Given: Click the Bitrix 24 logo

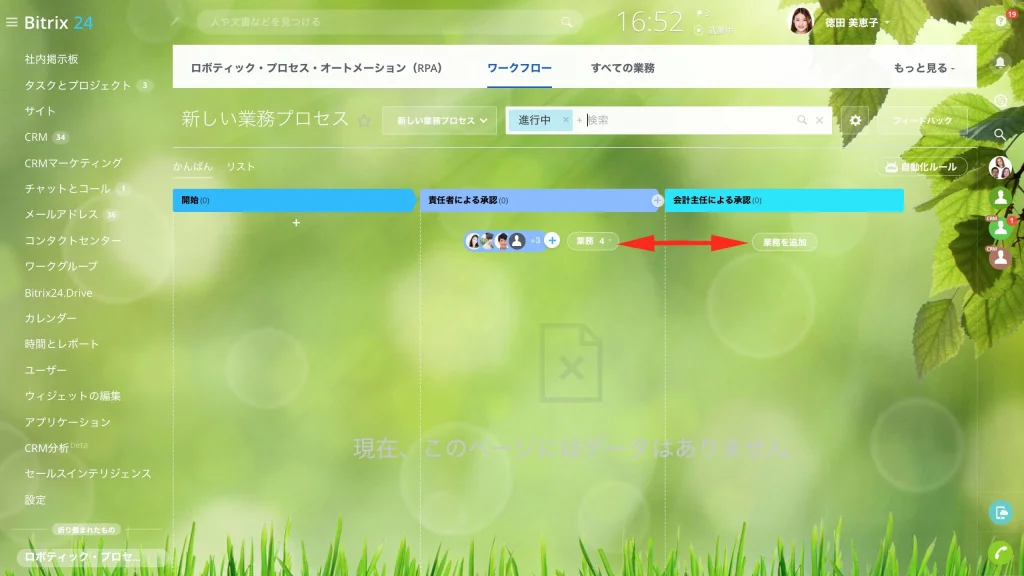Looking at the screenshot, I should [x=59, y=23].
